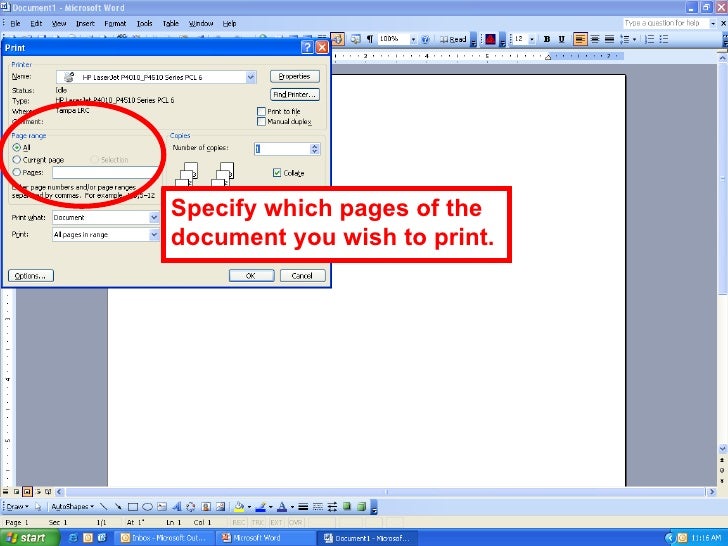The width and height of the screenshot is (728, 546).
Task: Uncheck the Collate checkbox
Action: (x=277, y=173)
